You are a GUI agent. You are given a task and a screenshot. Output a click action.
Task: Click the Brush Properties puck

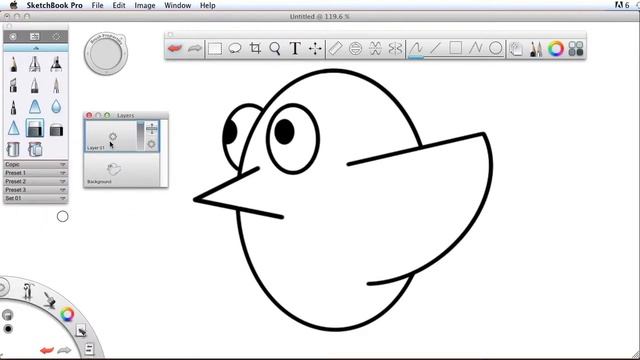click(x=106, y=53)
